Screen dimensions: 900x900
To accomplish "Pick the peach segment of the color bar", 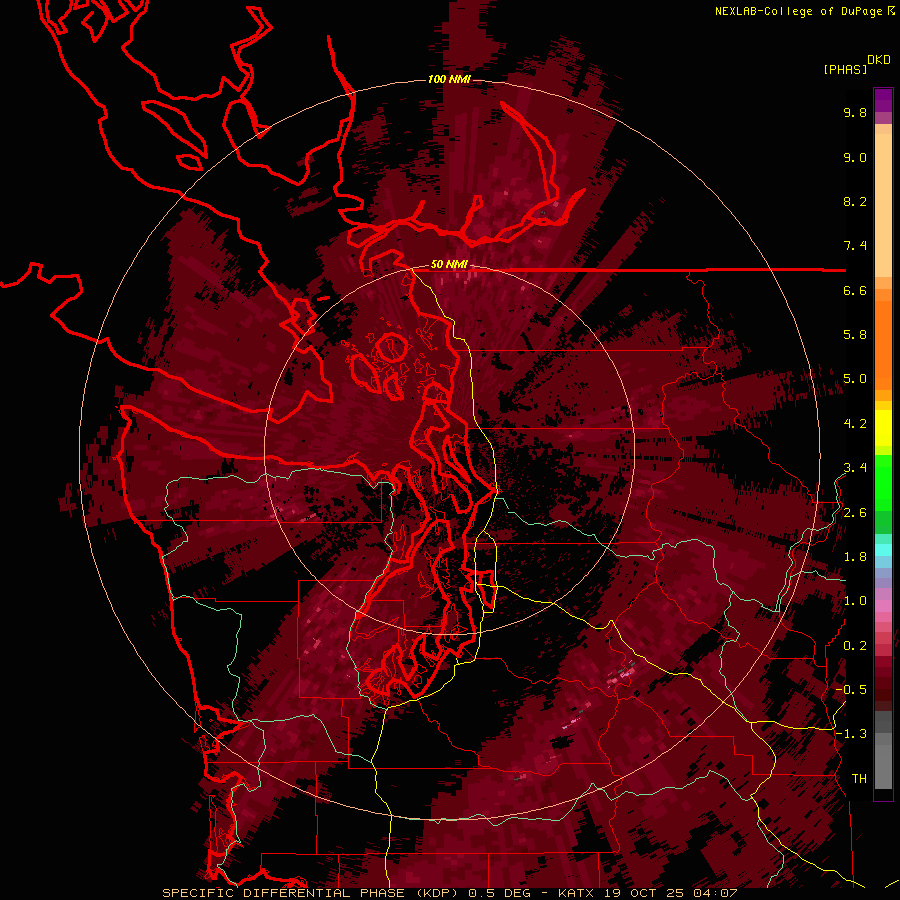I will (883, 207).
